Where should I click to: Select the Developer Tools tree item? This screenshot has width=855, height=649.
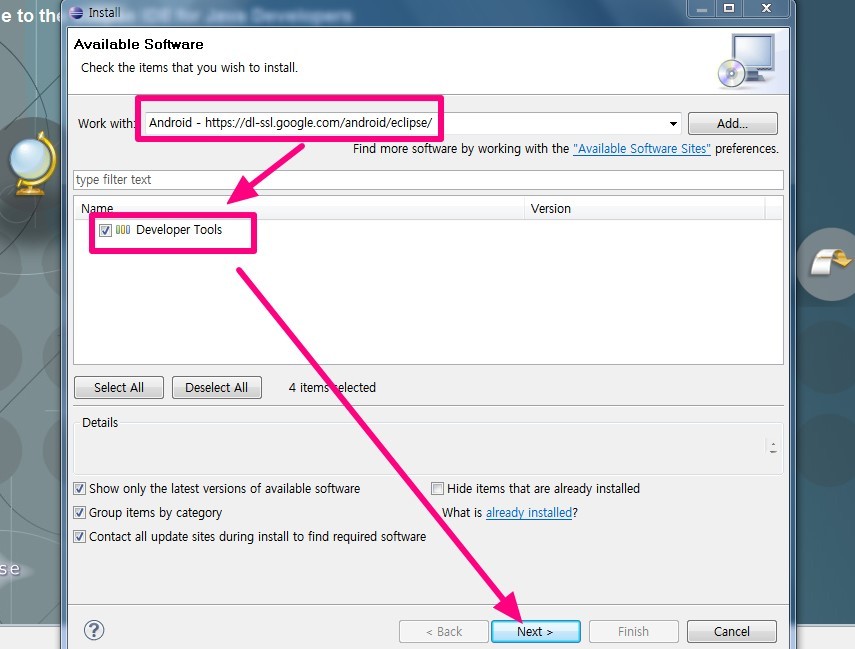coord(179,230)
